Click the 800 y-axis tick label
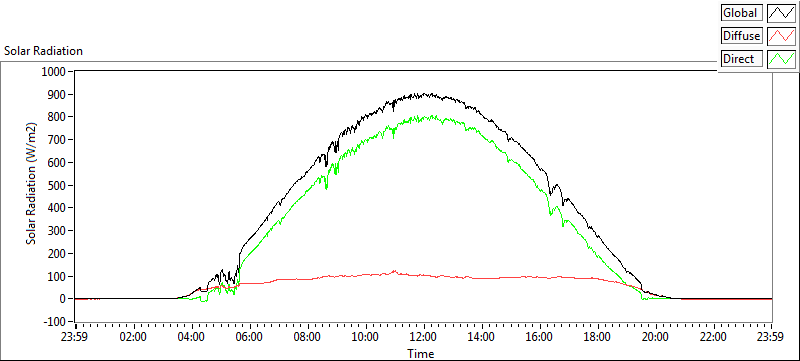 point(56,117)
